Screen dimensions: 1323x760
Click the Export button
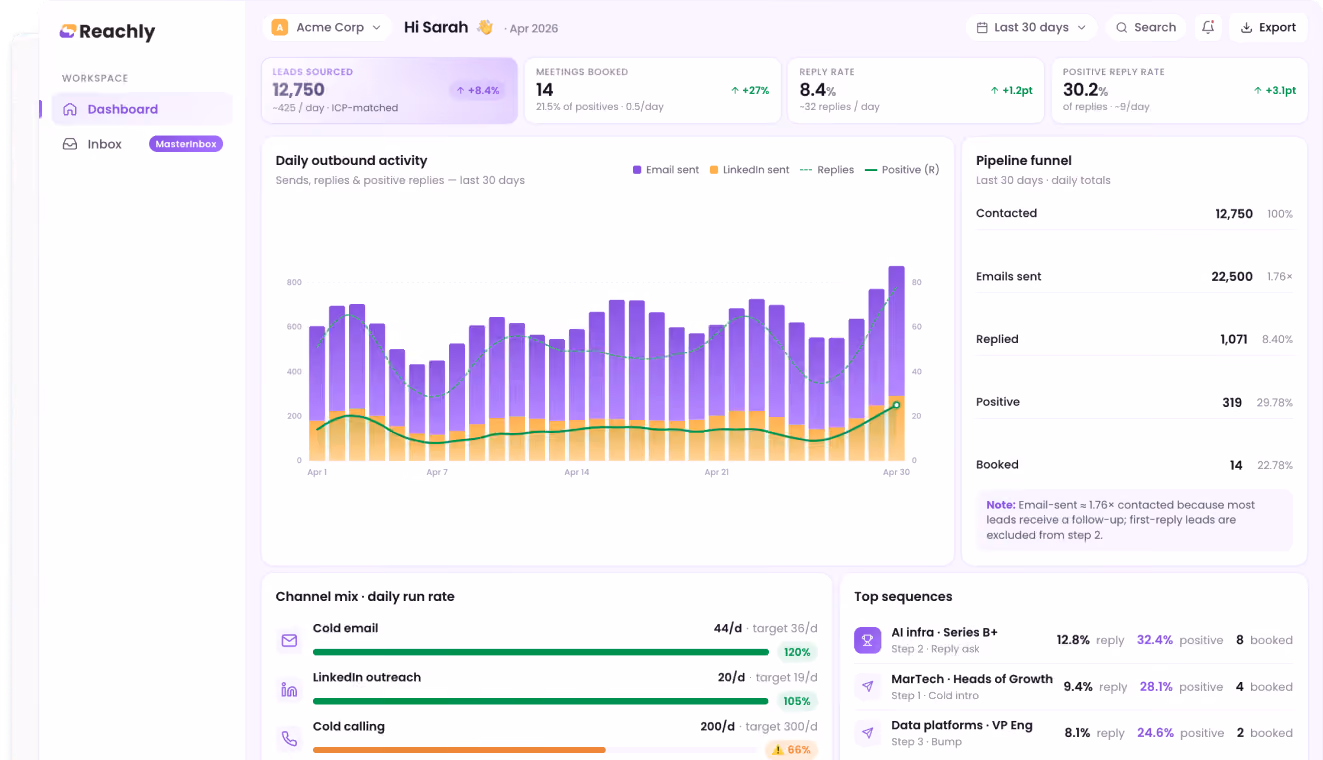tap(1268, 28)
